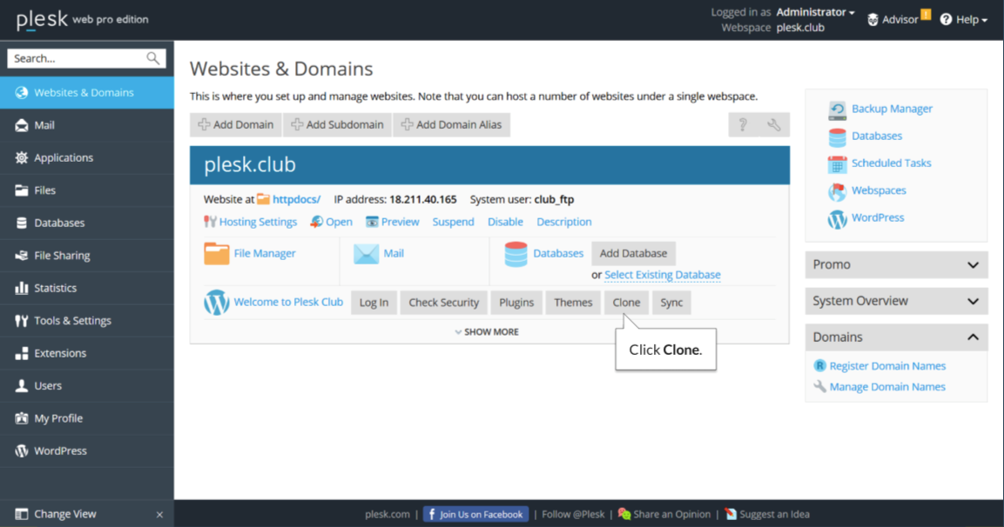
Task: Click Register Domain Names link
Action: pyautogui.click(x=887, y=366)
